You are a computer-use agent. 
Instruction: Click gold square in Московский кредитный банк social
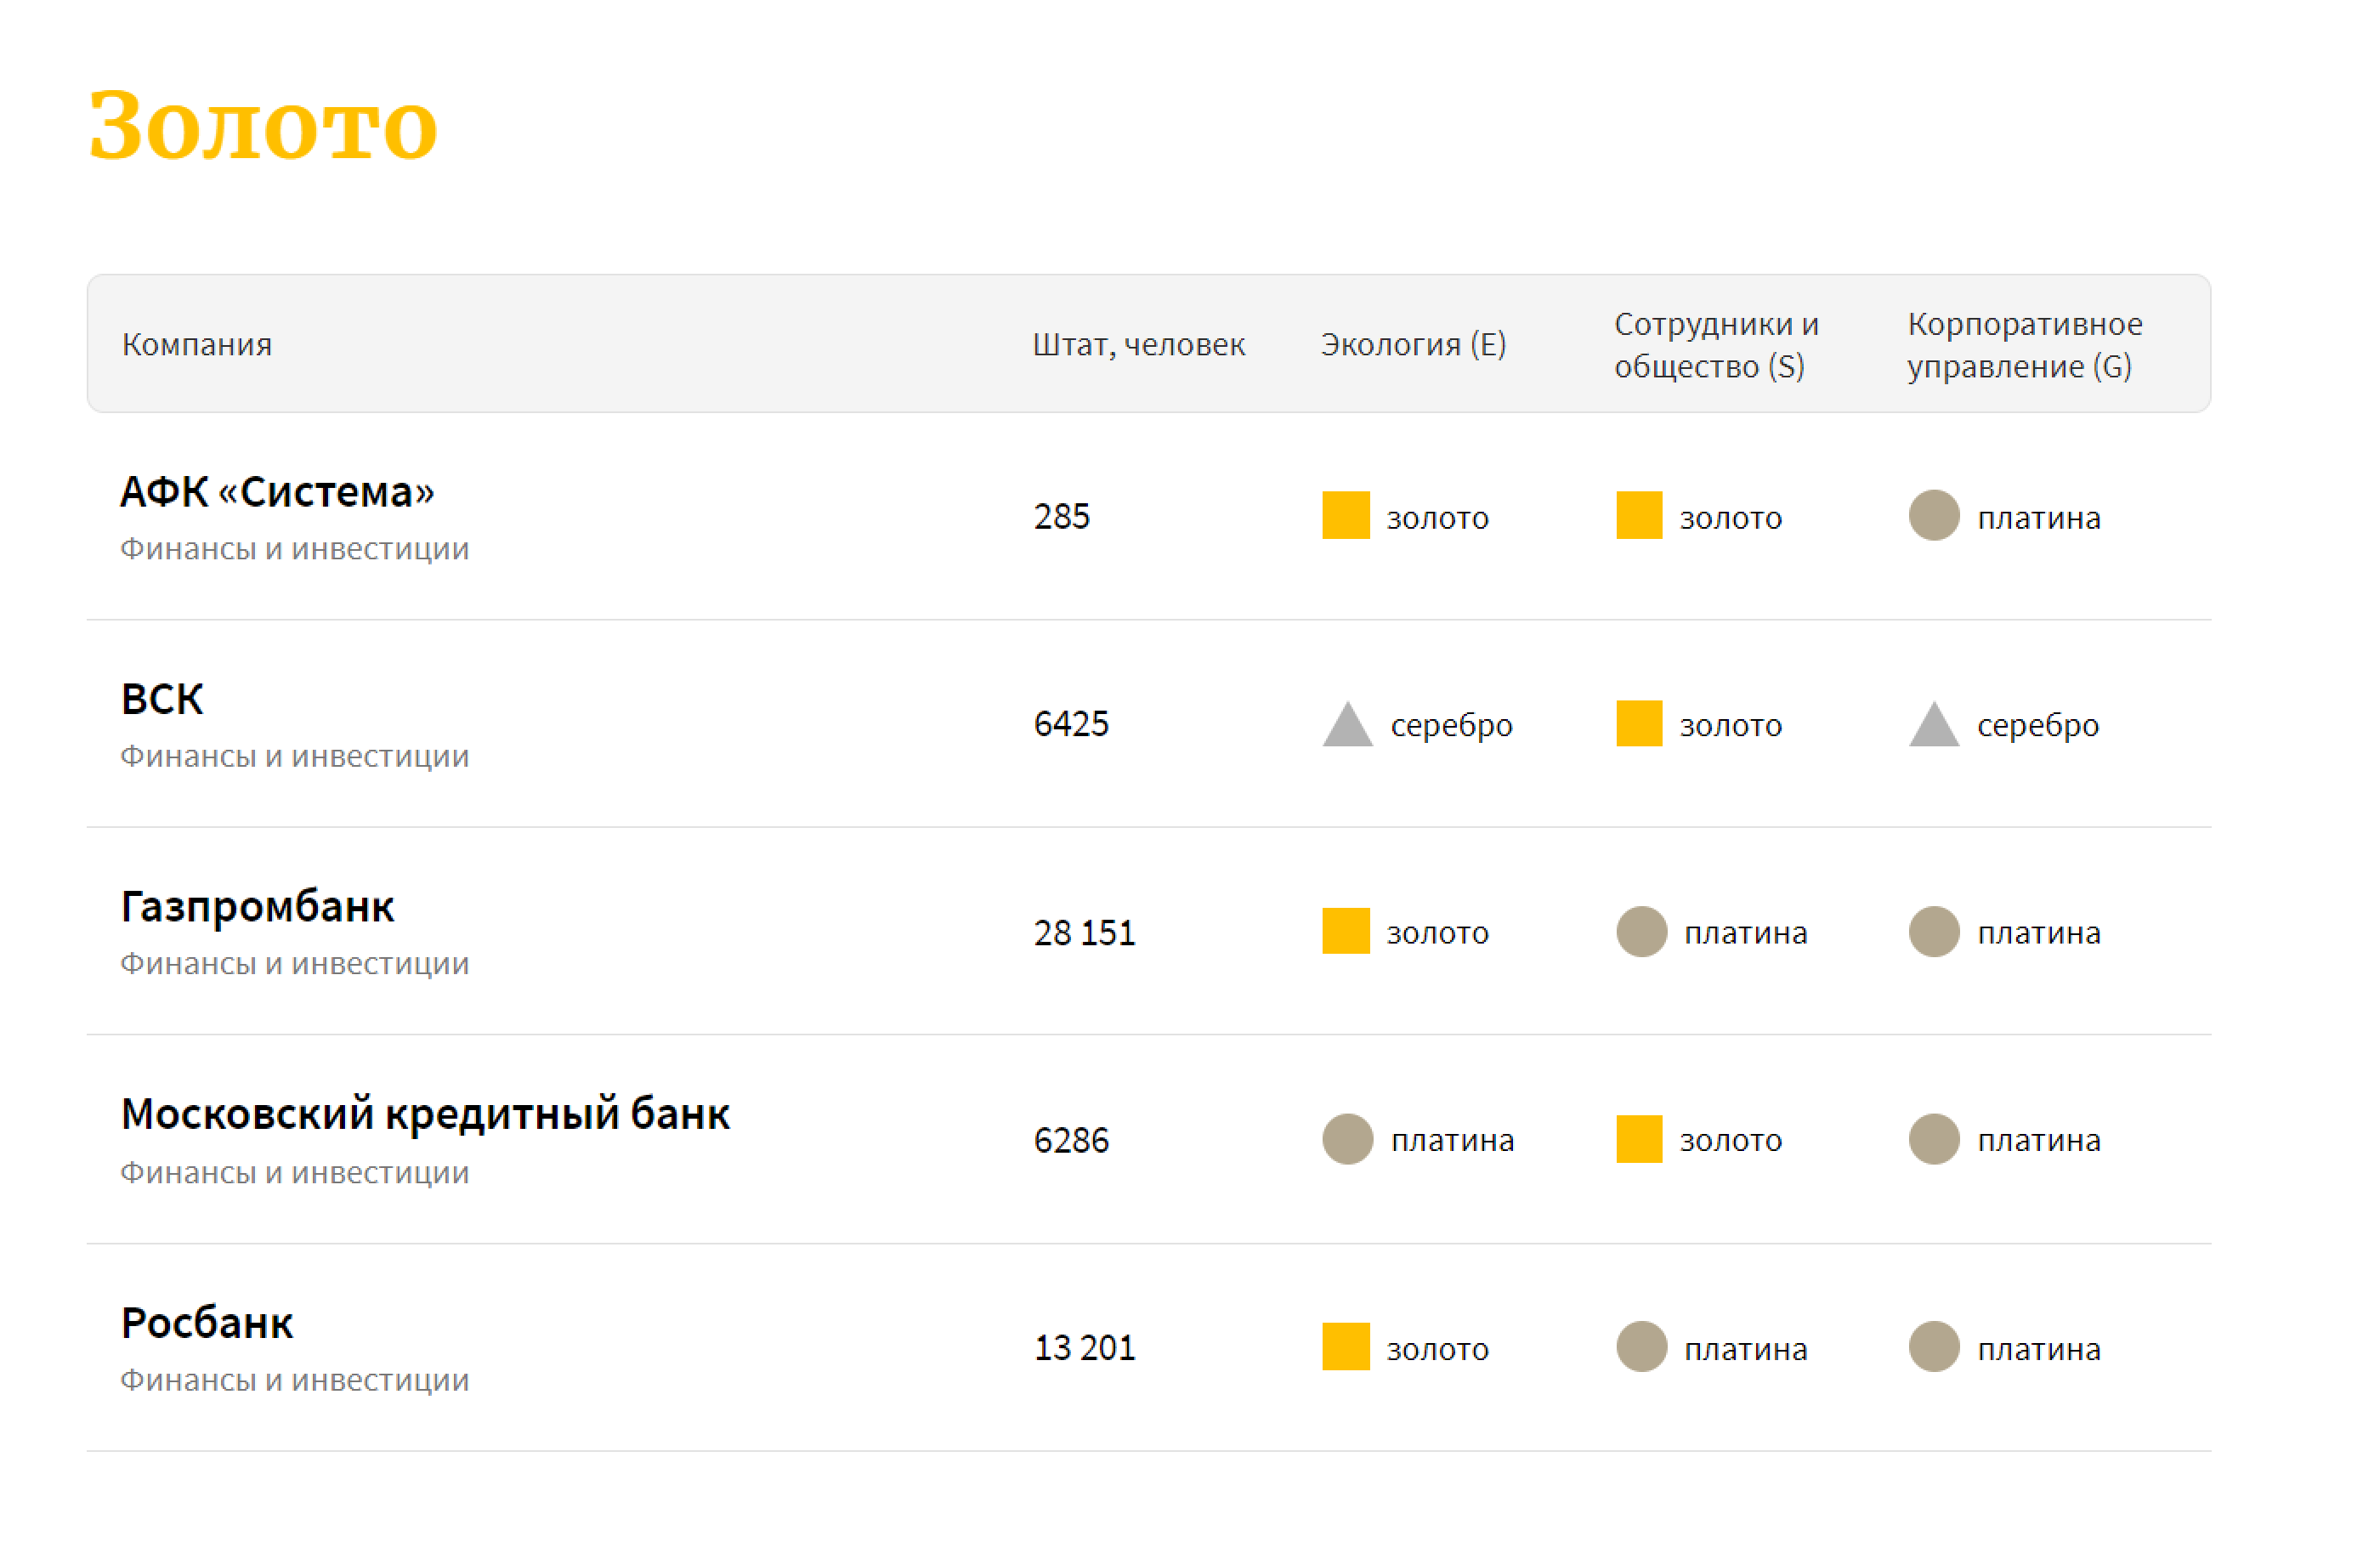pyautogui.click(x=1639, y=1139)
